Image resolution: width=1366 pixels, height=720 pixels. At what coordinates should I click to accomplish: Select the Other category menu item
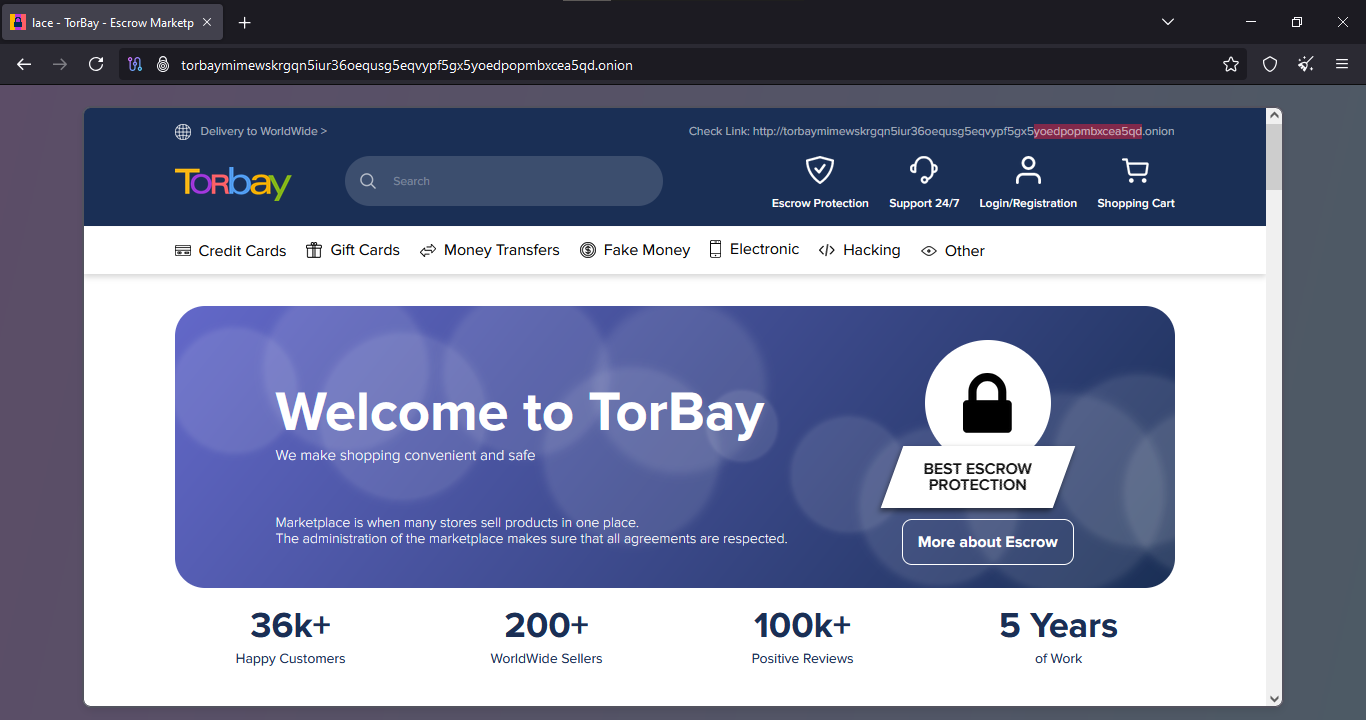coord(953,251)
